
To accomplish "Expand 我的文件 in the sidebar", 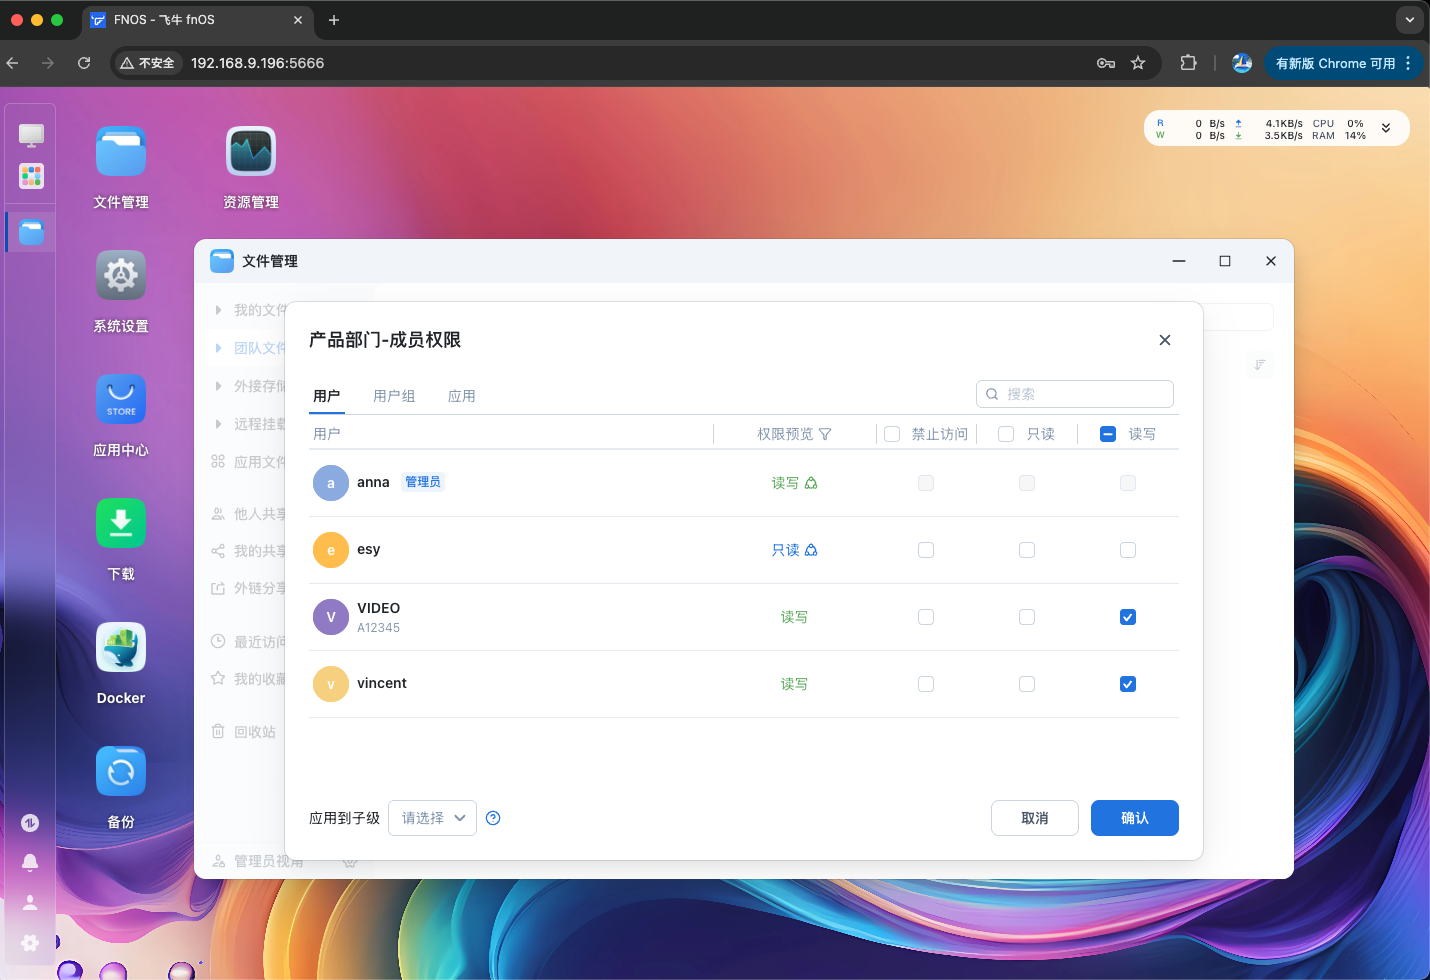I will (x=218, y=309).
